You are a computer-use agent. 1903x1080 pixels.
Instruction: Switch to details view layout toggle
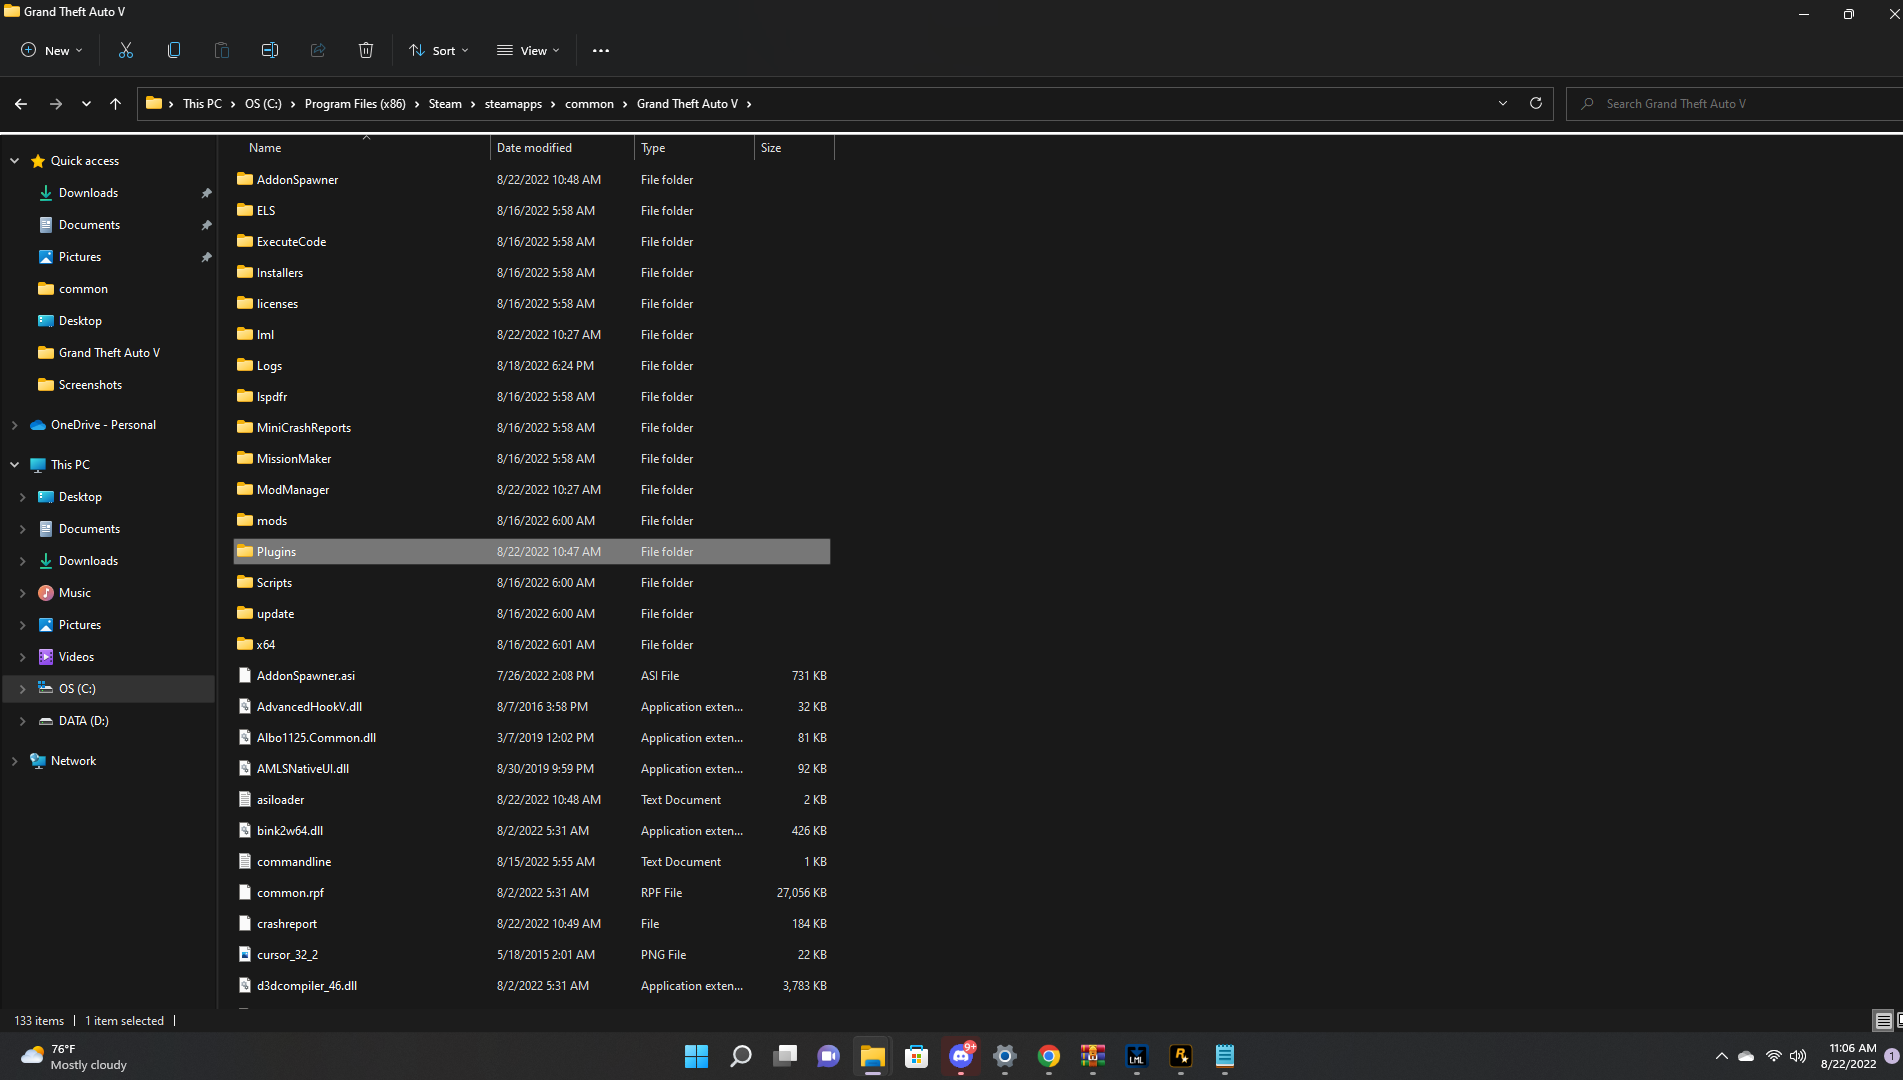click(x=1883, y=1020)
